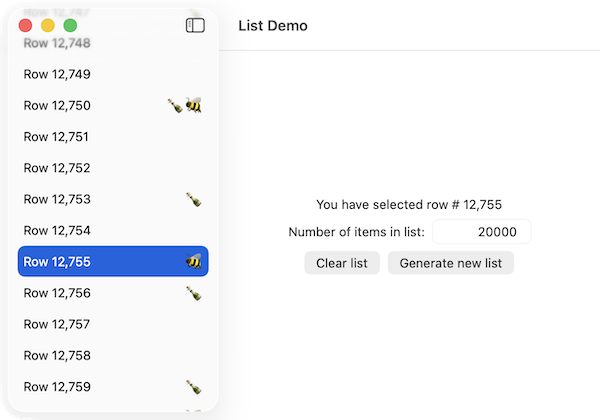The height and width of the screenshot is (420, 600).
Task: Click the bee emoji in selected Row 12,755
Action: click(193, 261)
